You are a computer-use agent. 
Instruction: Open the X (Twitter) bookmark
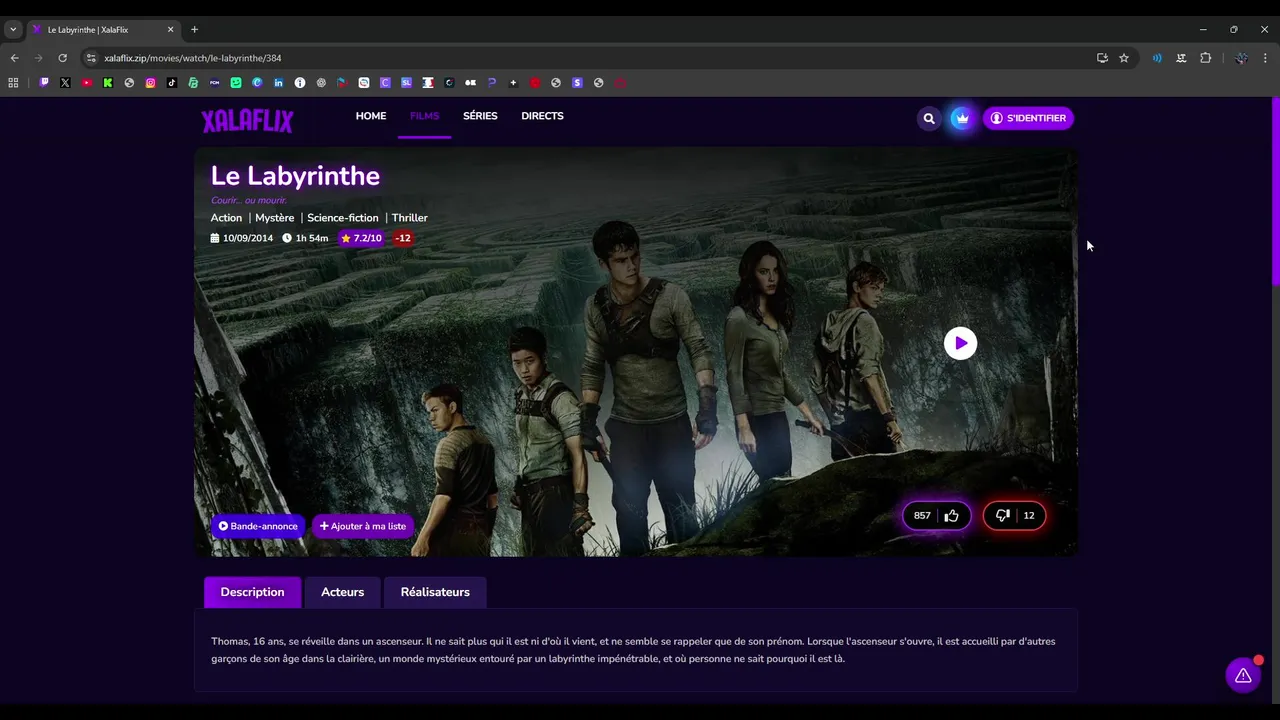pos(65,83)
